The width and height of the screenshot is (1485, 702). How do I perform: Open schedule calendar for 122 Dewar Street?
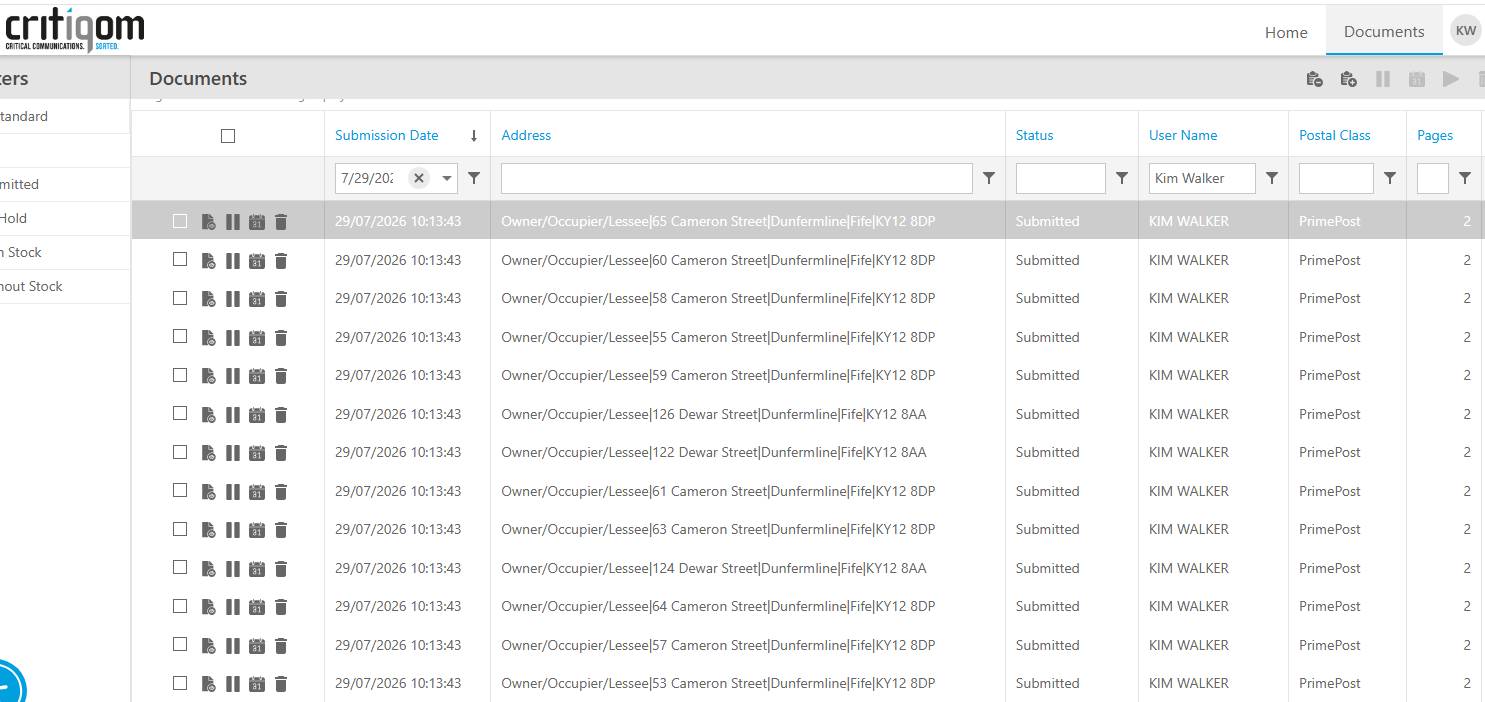(257, 453)
